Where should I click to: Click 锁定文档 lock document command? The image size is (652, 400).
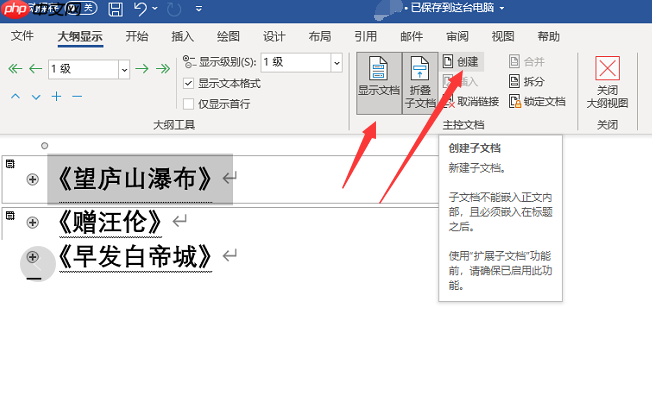(537, 101)
